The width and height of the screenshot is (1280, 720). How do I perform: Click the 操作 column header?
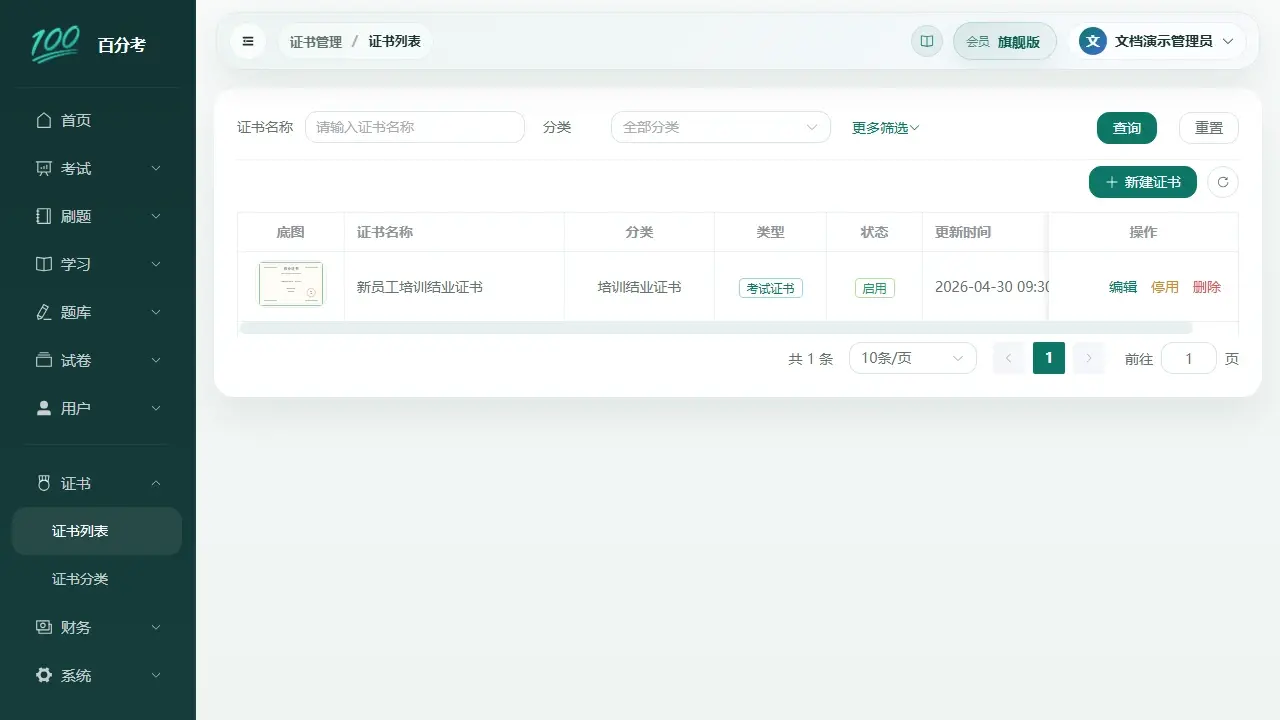tap(1143, 232)
